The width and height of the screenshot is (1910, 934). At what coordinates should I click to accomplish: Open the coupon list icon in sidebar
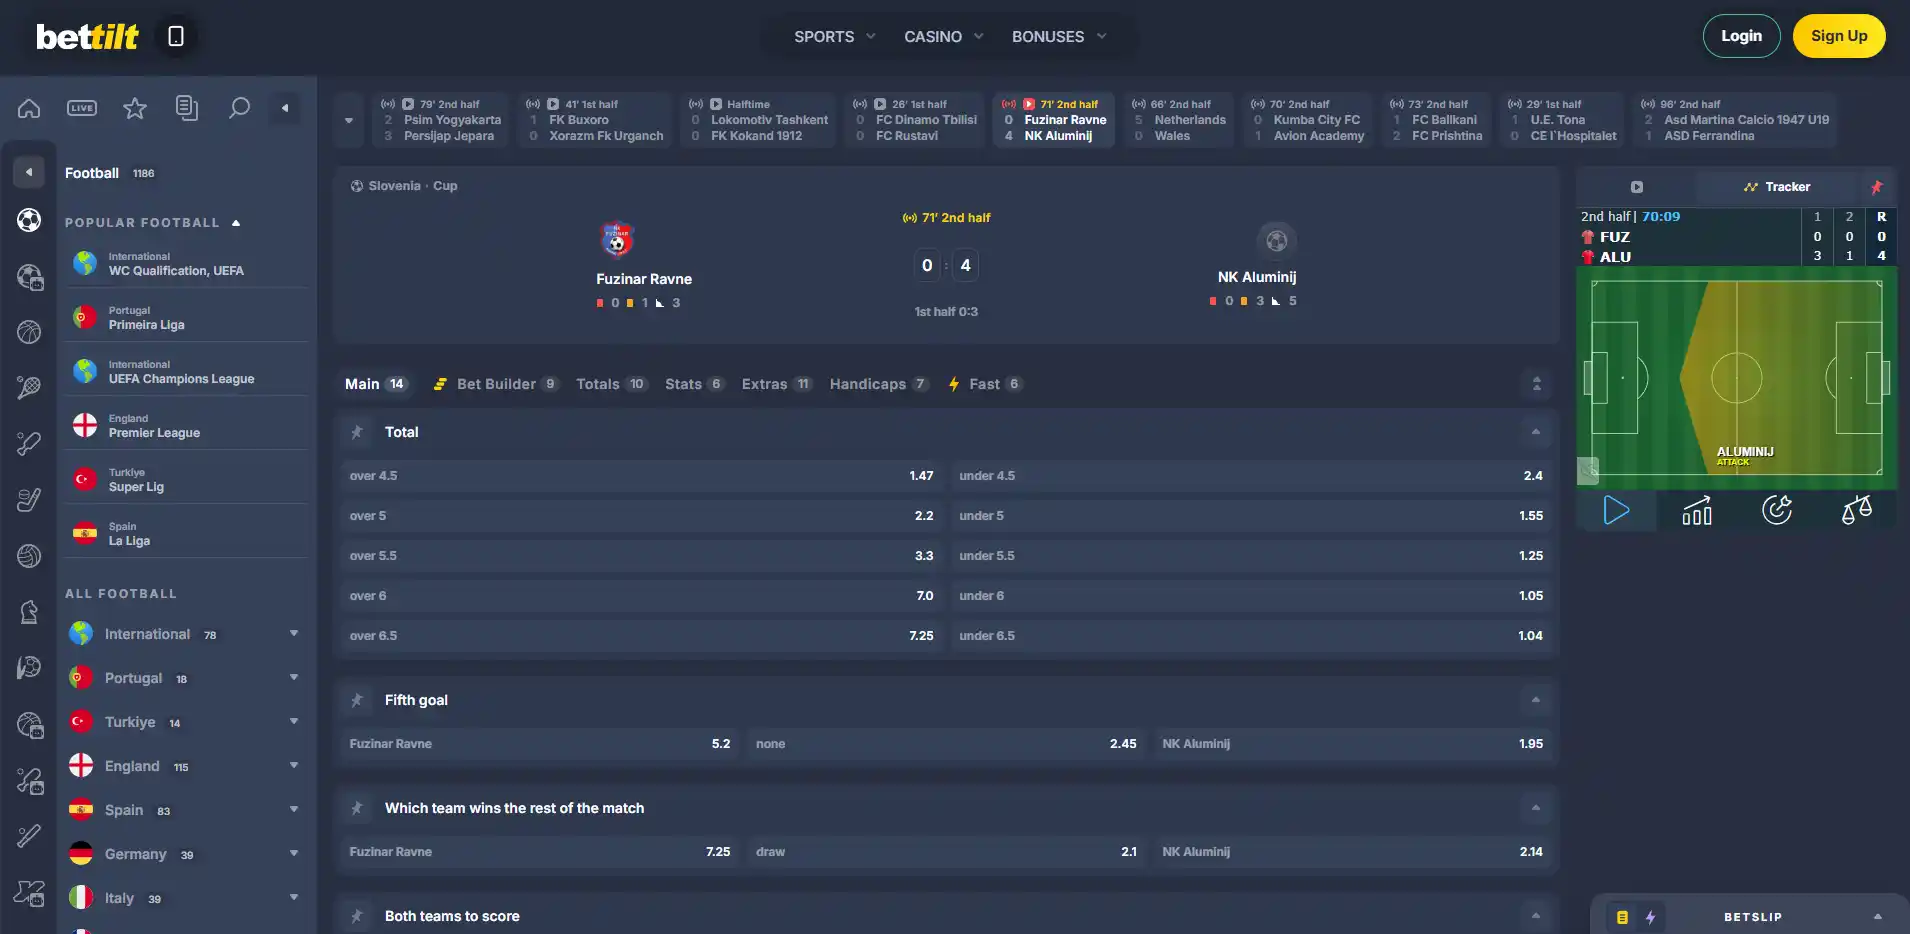[187, 108]
